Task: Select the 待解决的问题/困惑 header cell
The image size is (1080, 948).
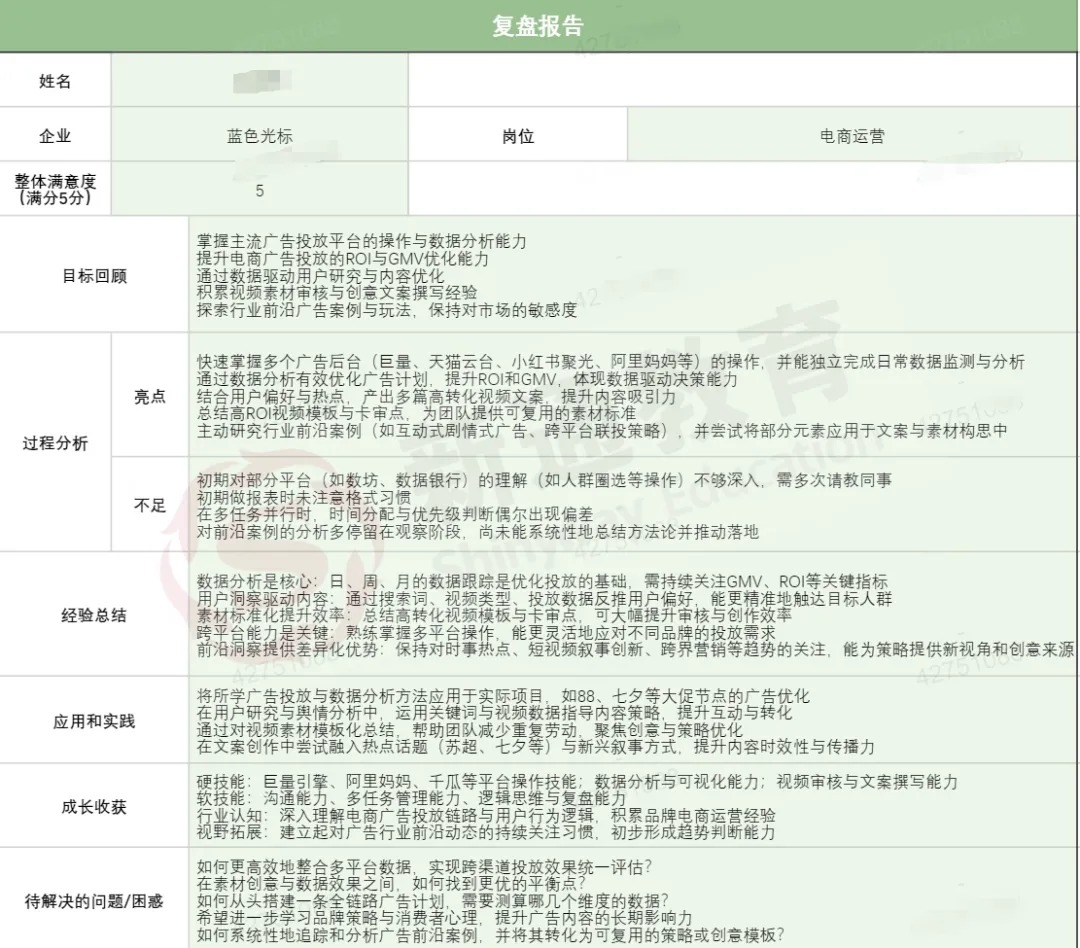Action: [x=93, y=900]
